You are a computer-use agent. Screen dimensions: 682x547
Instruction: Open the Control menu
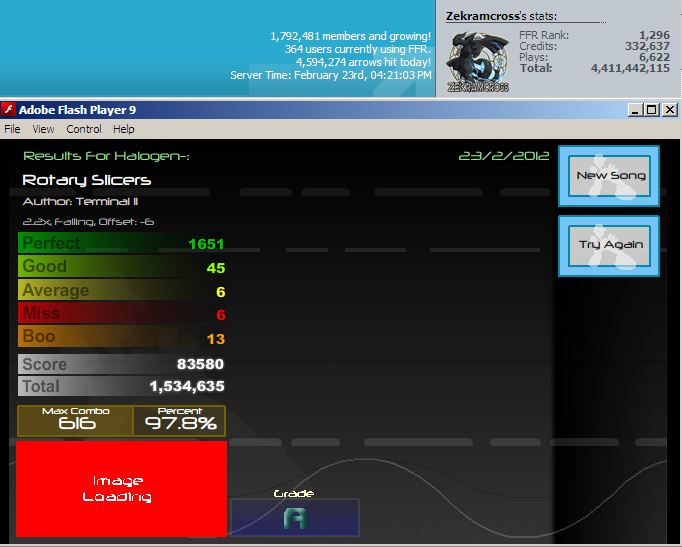click(x=84, y=129)
